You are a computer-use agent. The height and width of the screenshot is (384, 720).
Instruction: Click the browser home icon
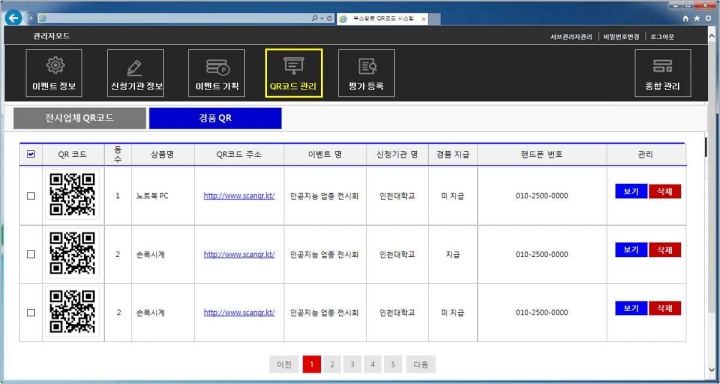[686, 18]
